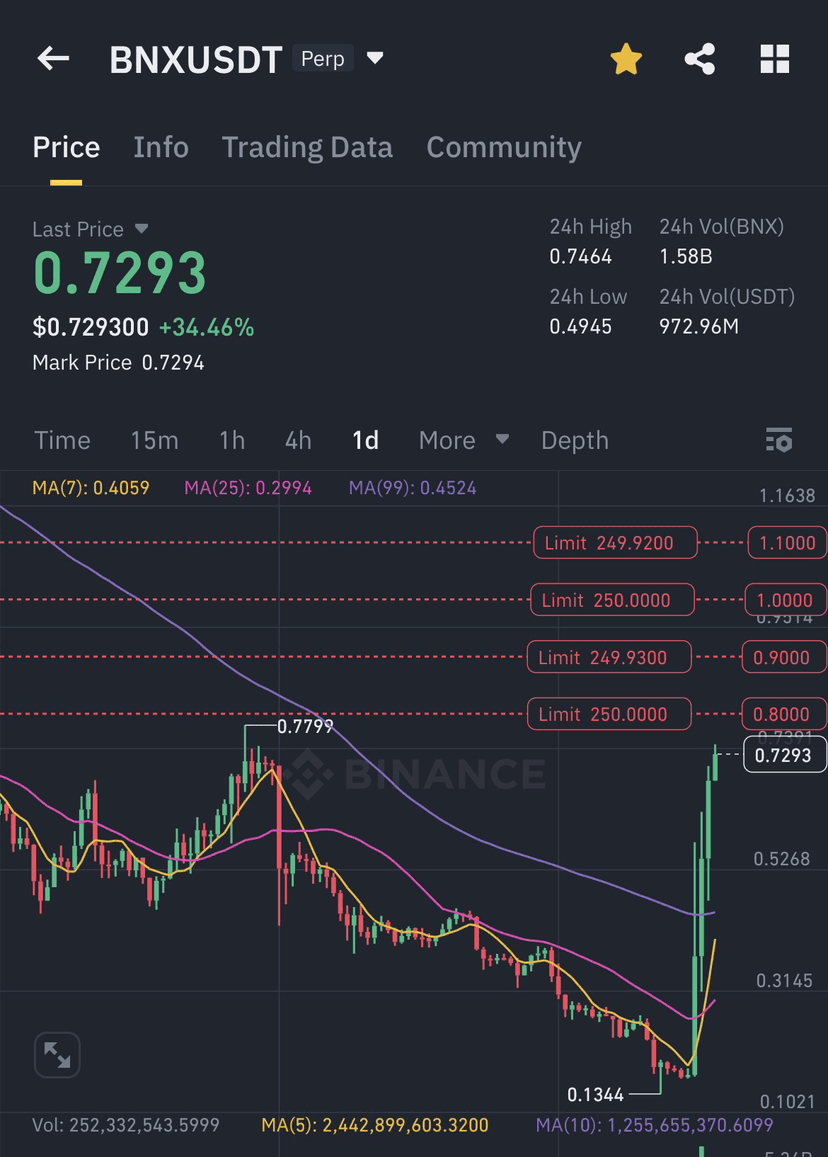This screenshot has width=828, height=1157.
Task: Tap the 0.1344 low price annotation
Action: (596, 1095)
